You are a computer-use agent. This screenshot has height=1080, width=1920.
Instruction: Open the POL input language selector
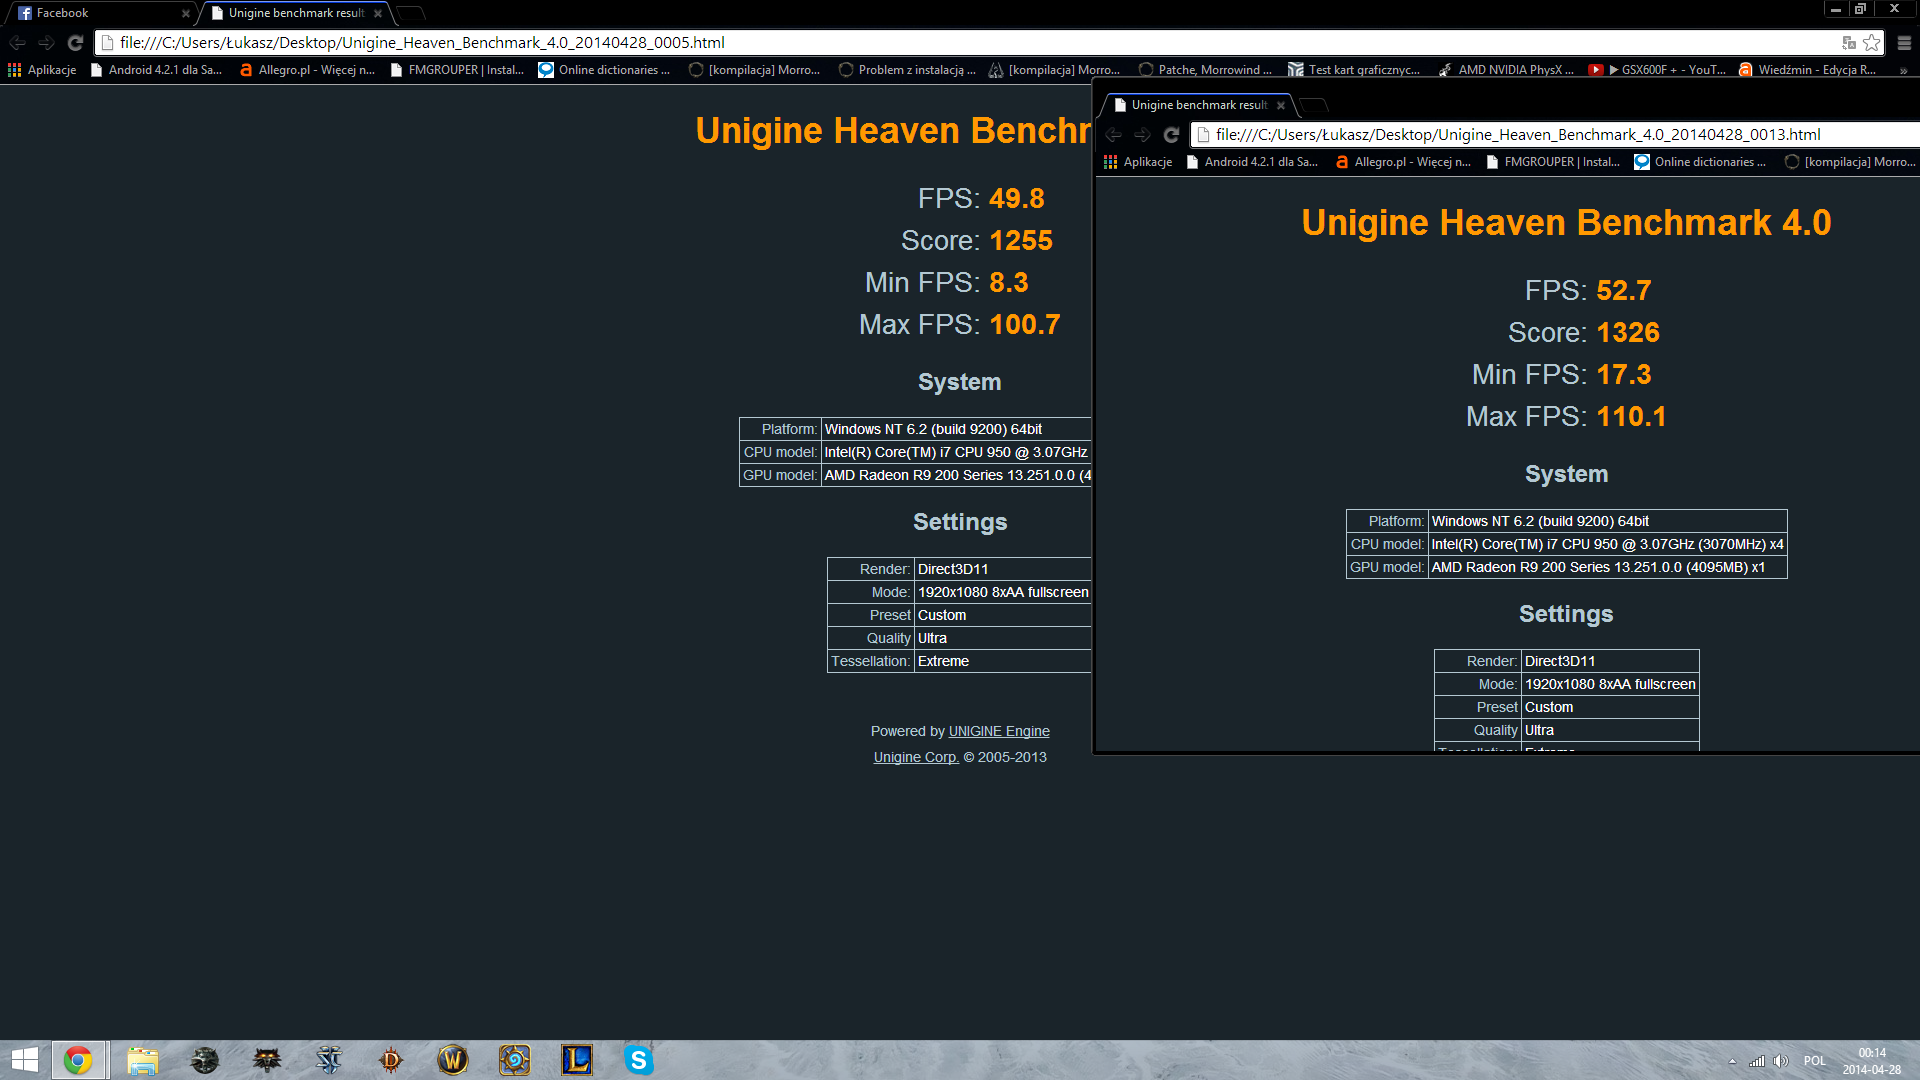point(1814,1061)
